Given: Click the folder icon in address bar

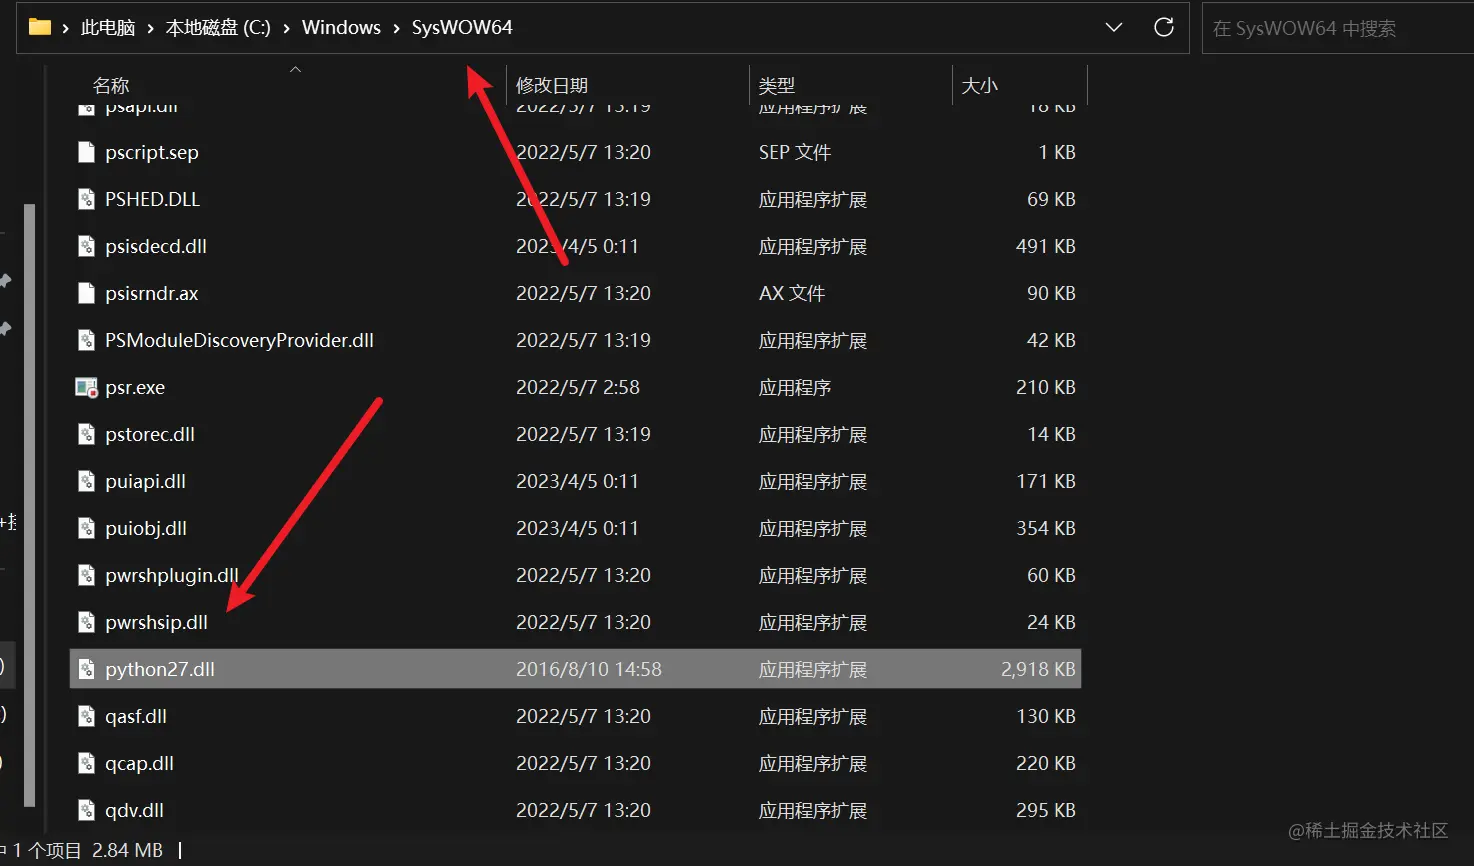Looking at the screenshot, I should click(x=40, y=27).
